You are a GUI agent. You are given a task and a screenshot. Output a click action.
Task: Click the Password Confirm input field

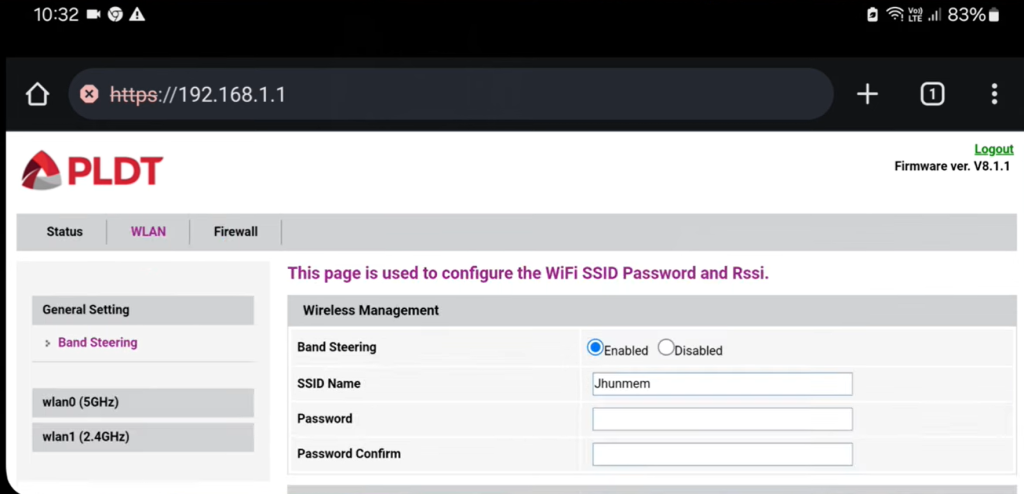coord(722,454)
